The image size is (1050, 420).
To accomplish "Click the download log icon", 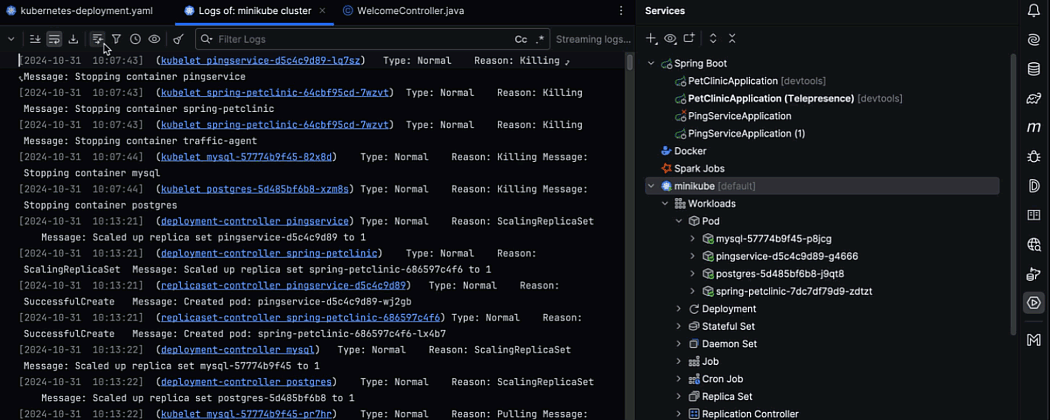I will [x=74, y=40].
